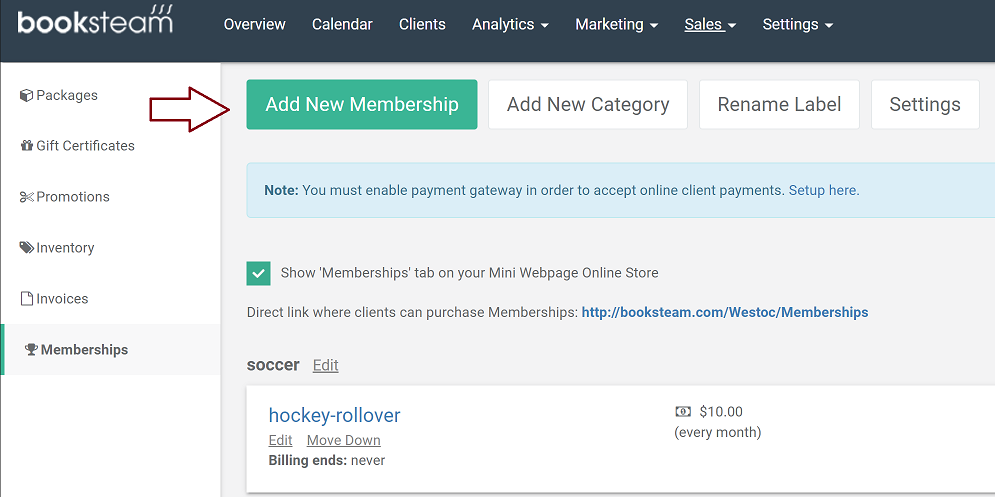Open the hockey-rollover membership link

(334, 415)
